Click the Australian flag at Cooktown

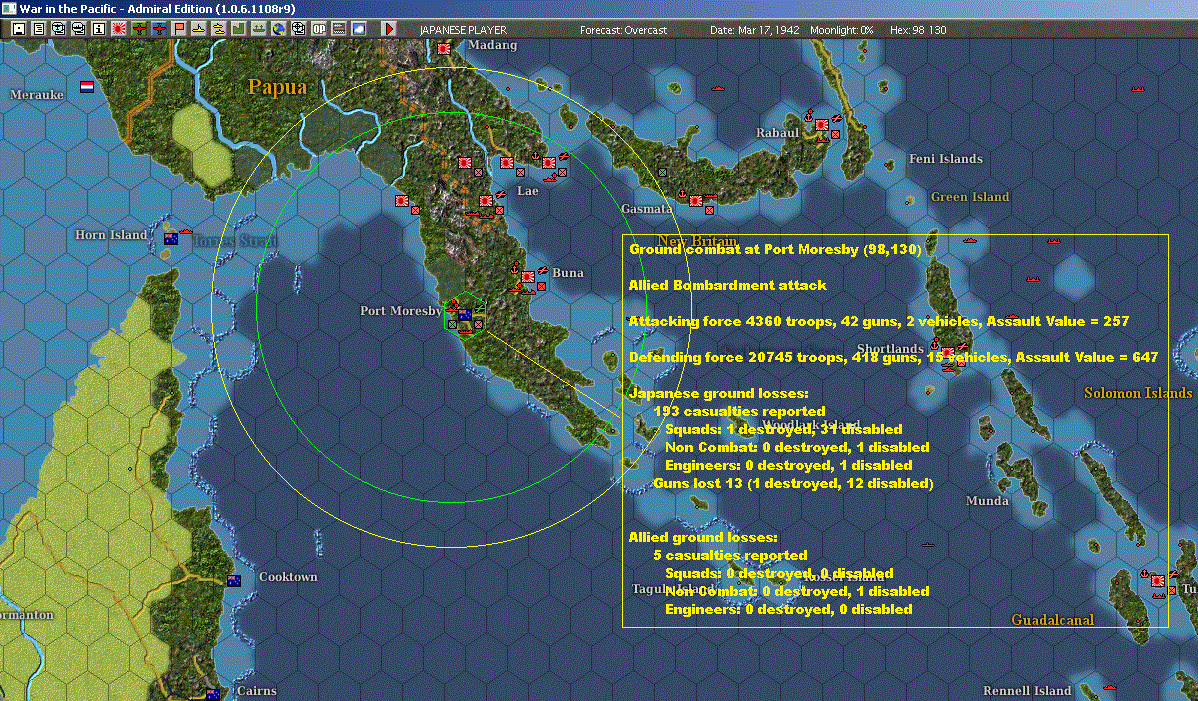[x=234, y=581]
